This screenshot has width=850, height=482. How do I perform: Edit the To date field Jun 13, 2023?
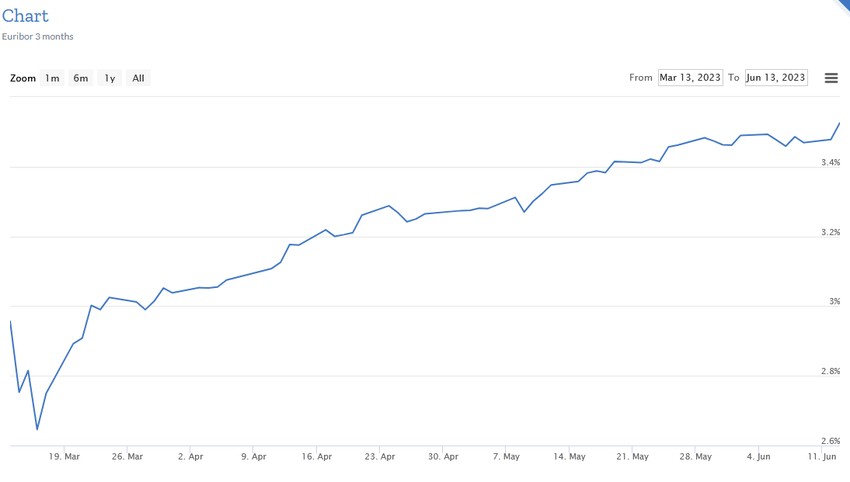click(x=776, y=78)
